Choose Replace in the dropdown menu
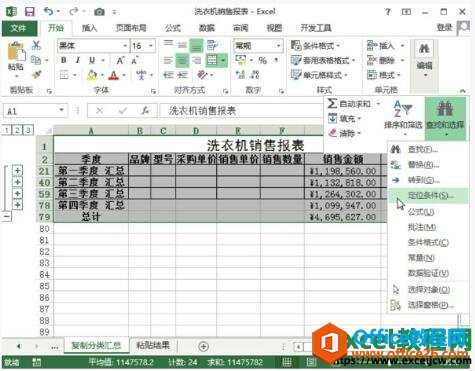Image resolution: width=475 pixels, height=371 pixels. [423, 164]
